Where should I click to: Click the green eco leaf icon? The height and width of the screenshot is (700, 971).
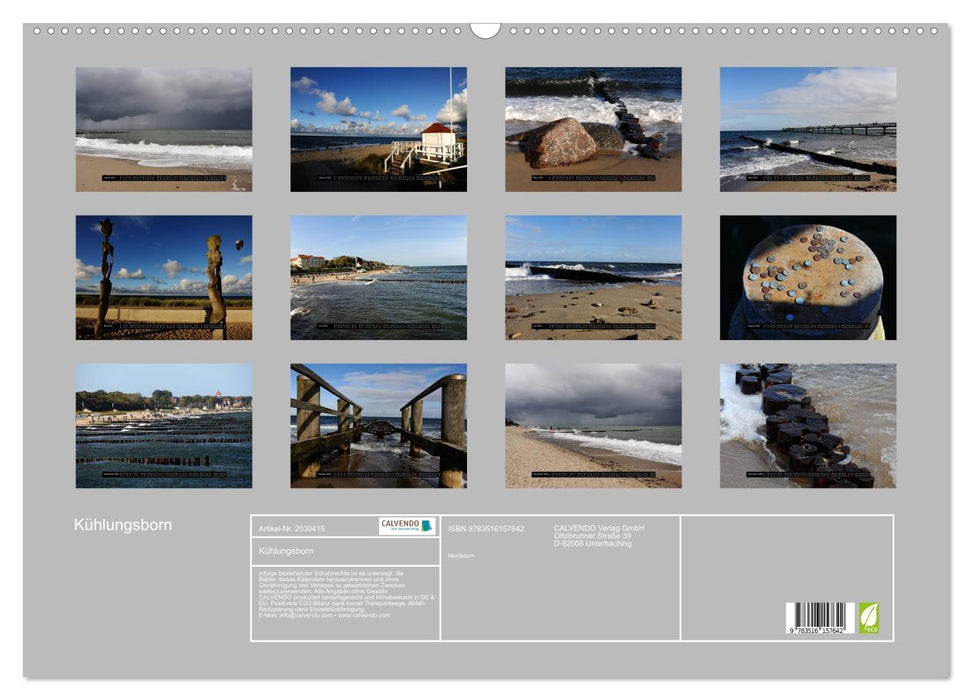pos(869,617)
